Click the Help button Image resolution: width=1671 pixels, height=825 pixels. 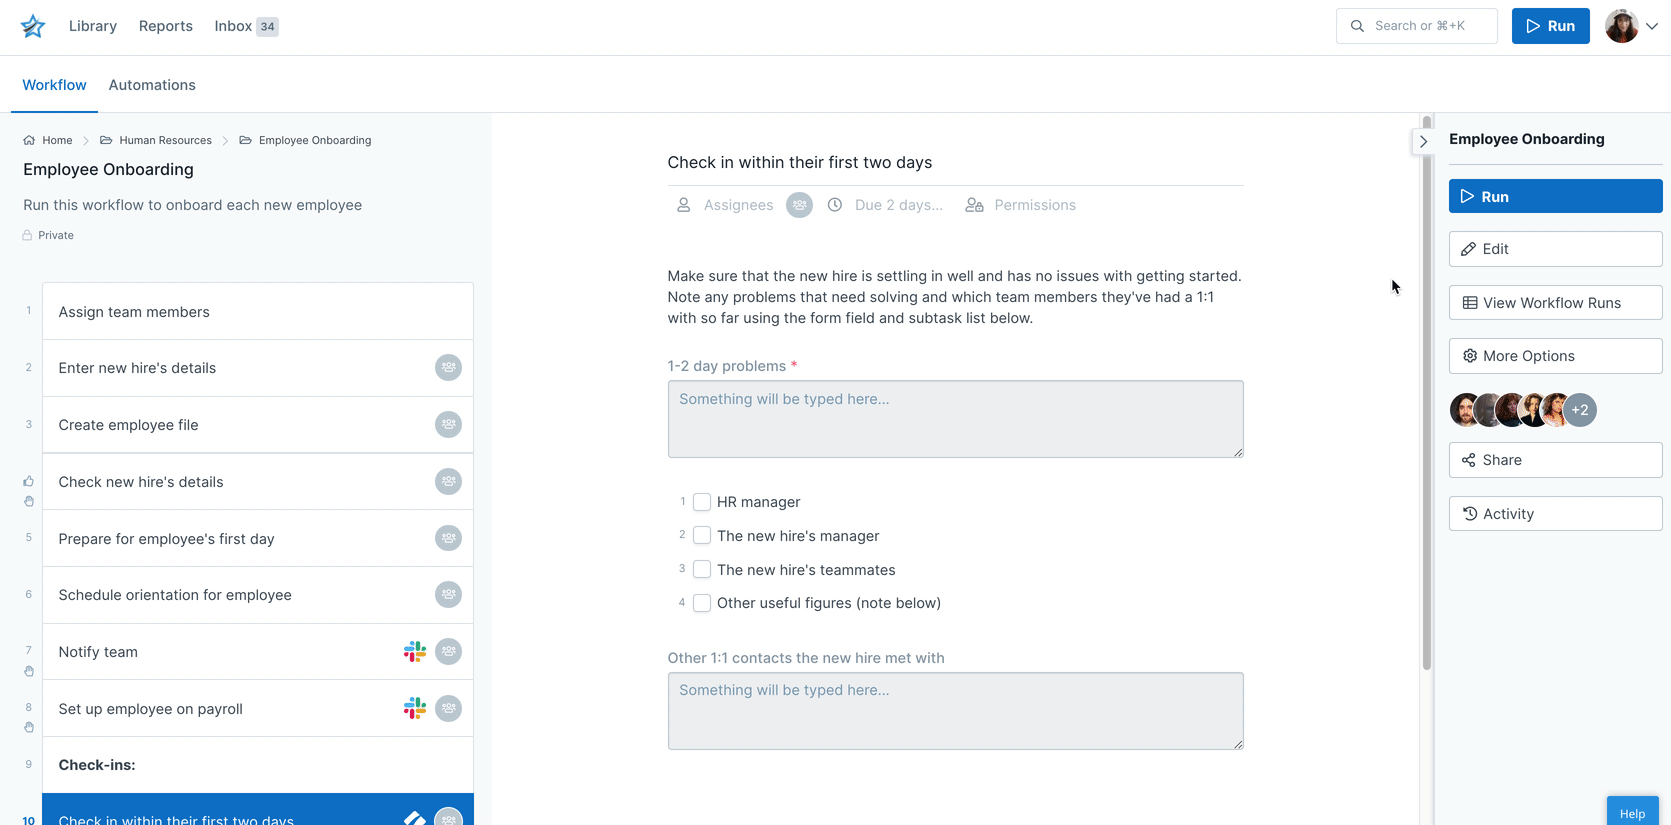tap(1632, 812)
